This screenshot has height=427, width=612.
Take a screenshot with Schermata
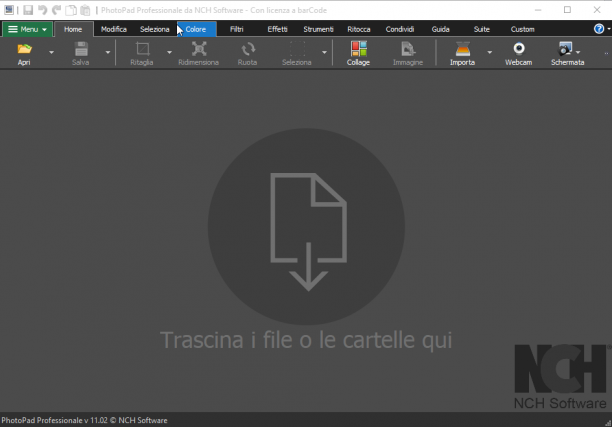point(565,53)
